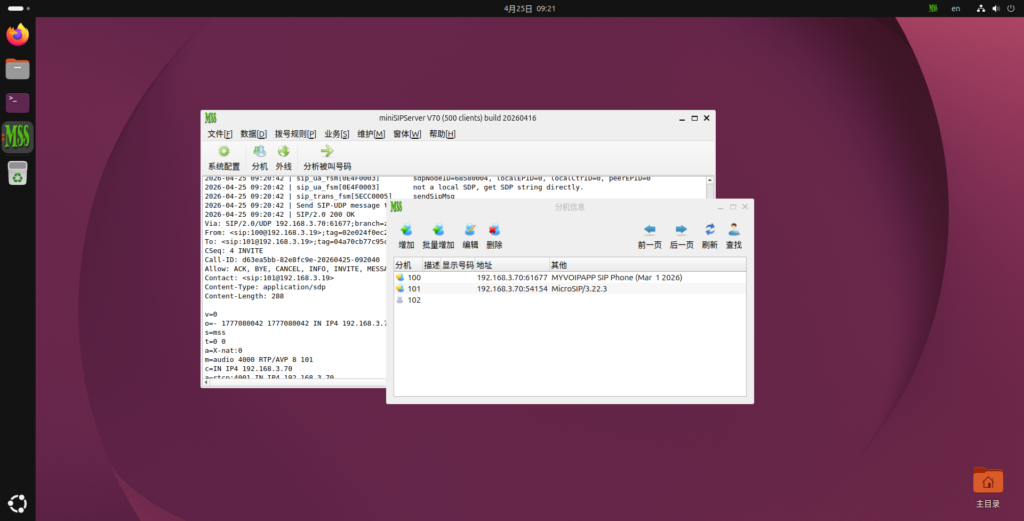Click volume icon in top bar
Screen dimensions: 1024x521
point(995,8)
